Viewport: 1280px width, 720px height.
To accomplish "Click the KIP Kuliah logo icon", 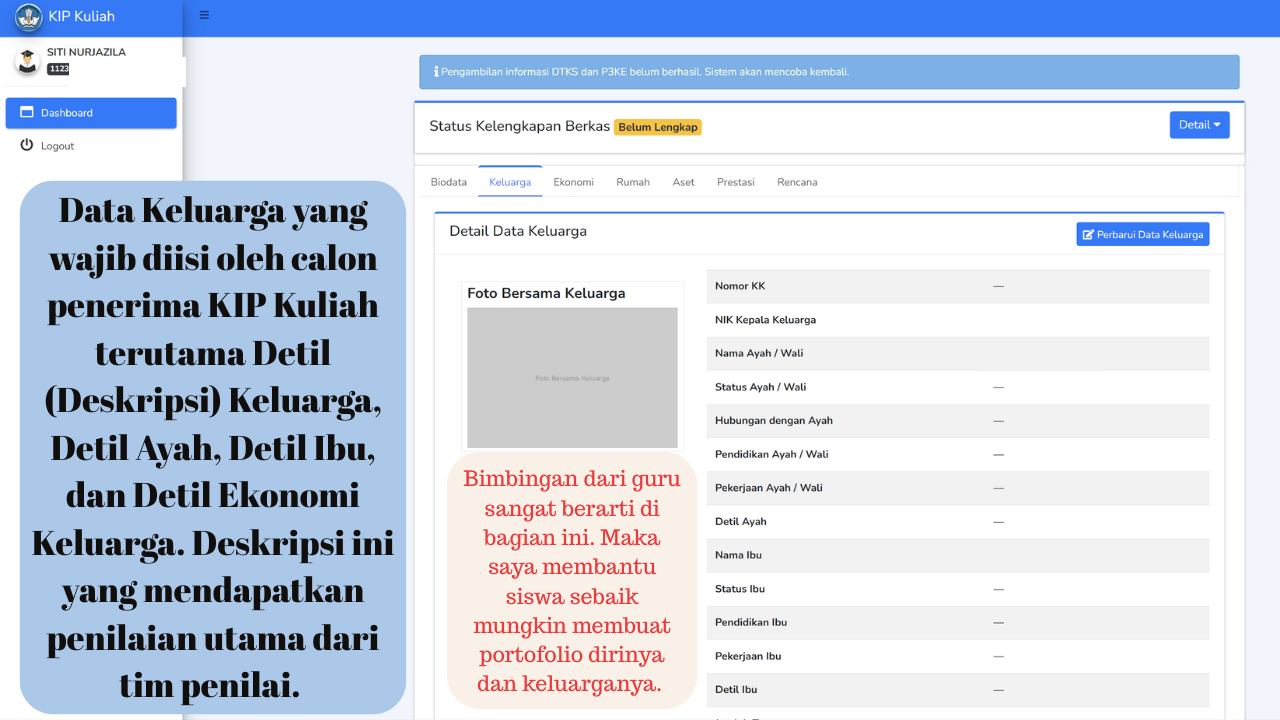I will click(28, 17).
